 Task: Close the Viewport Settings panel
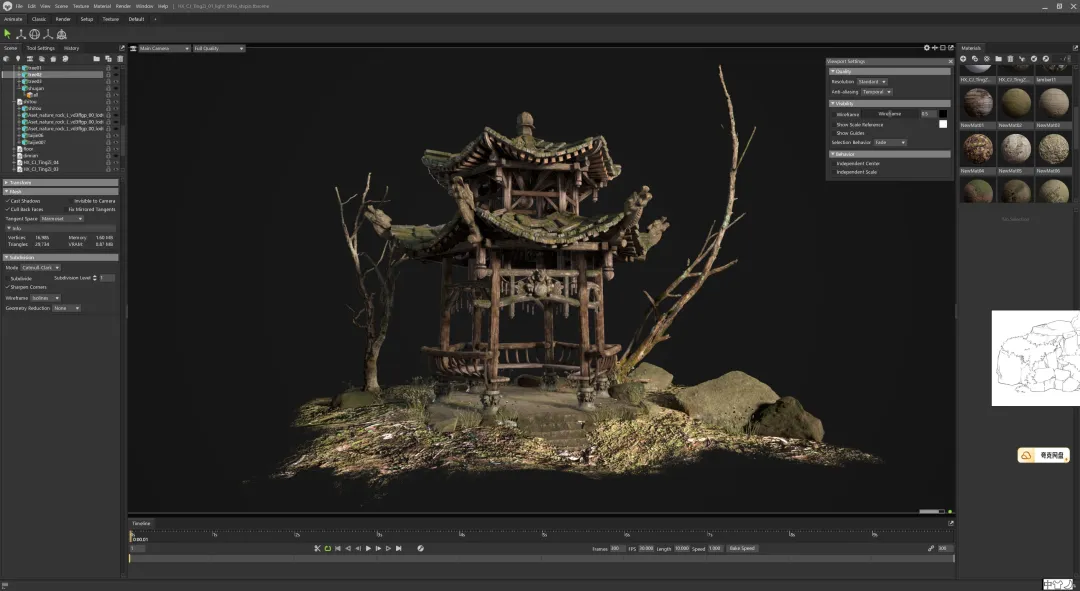[x=951, y=61]
